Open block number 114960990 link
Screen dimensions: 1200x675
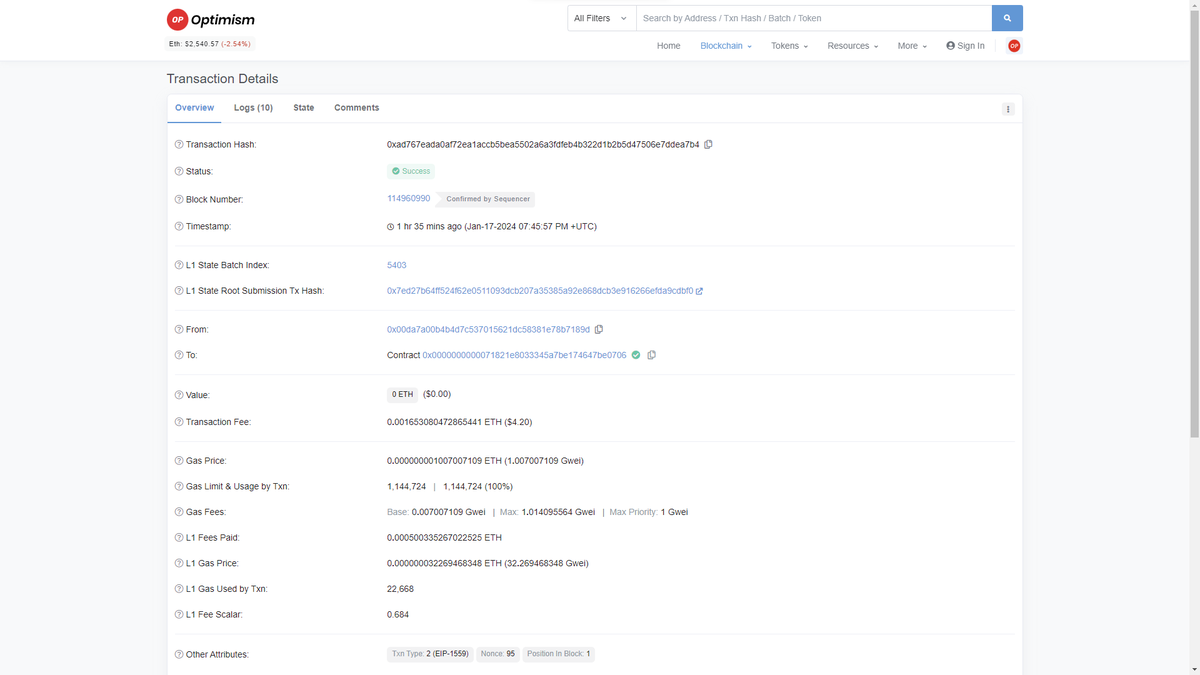[408, 198]
